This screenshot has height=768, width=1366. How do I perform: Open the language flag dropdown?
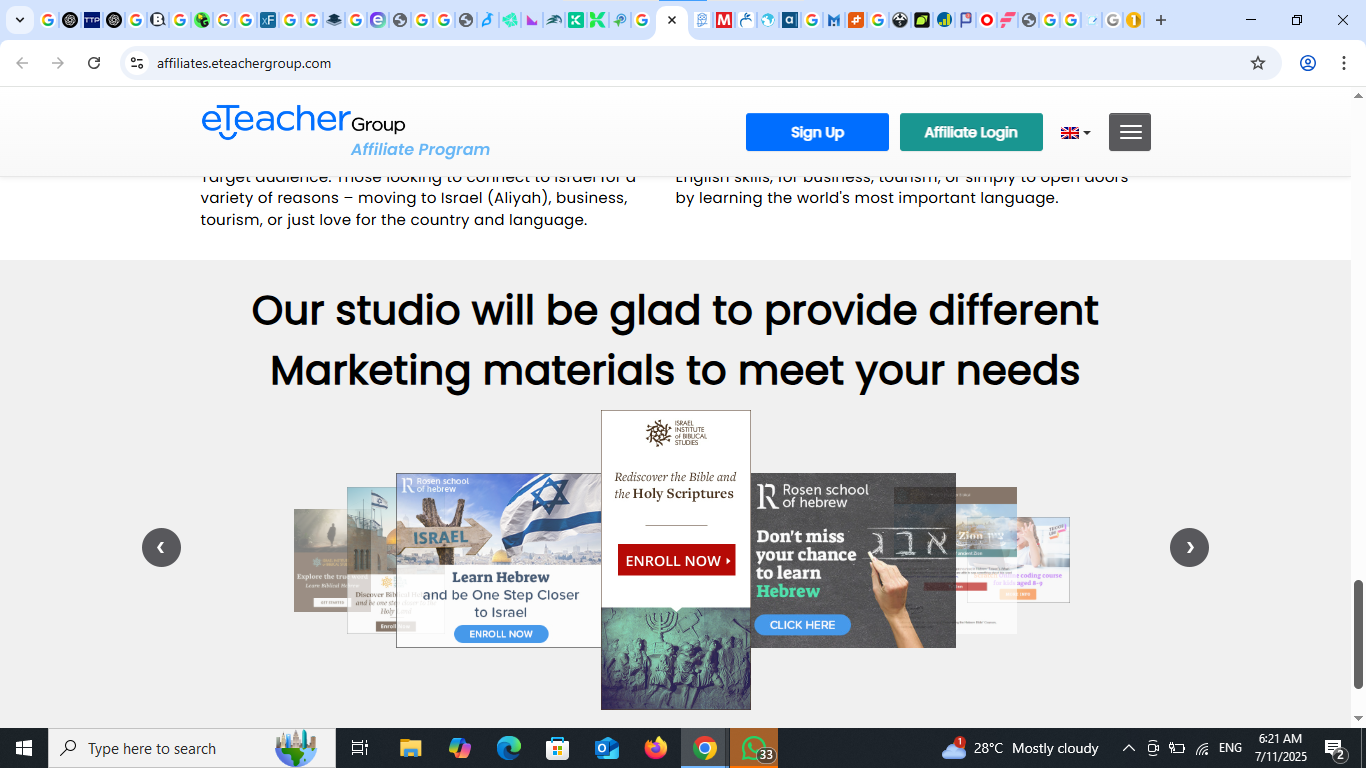(1076, 133)
